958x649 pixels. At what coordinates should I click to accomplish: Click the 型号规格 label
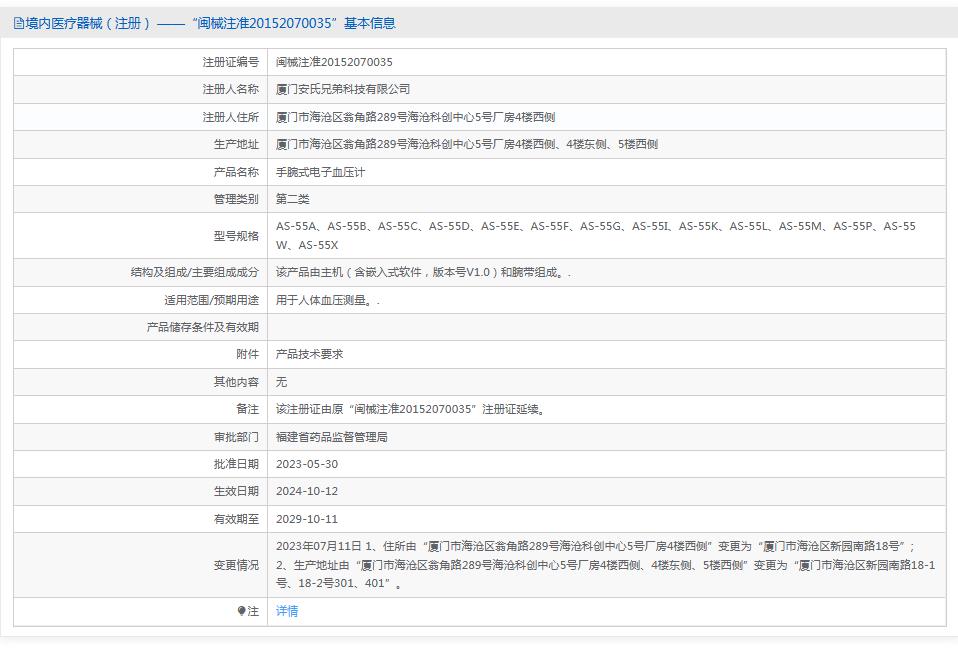(236, 236)
